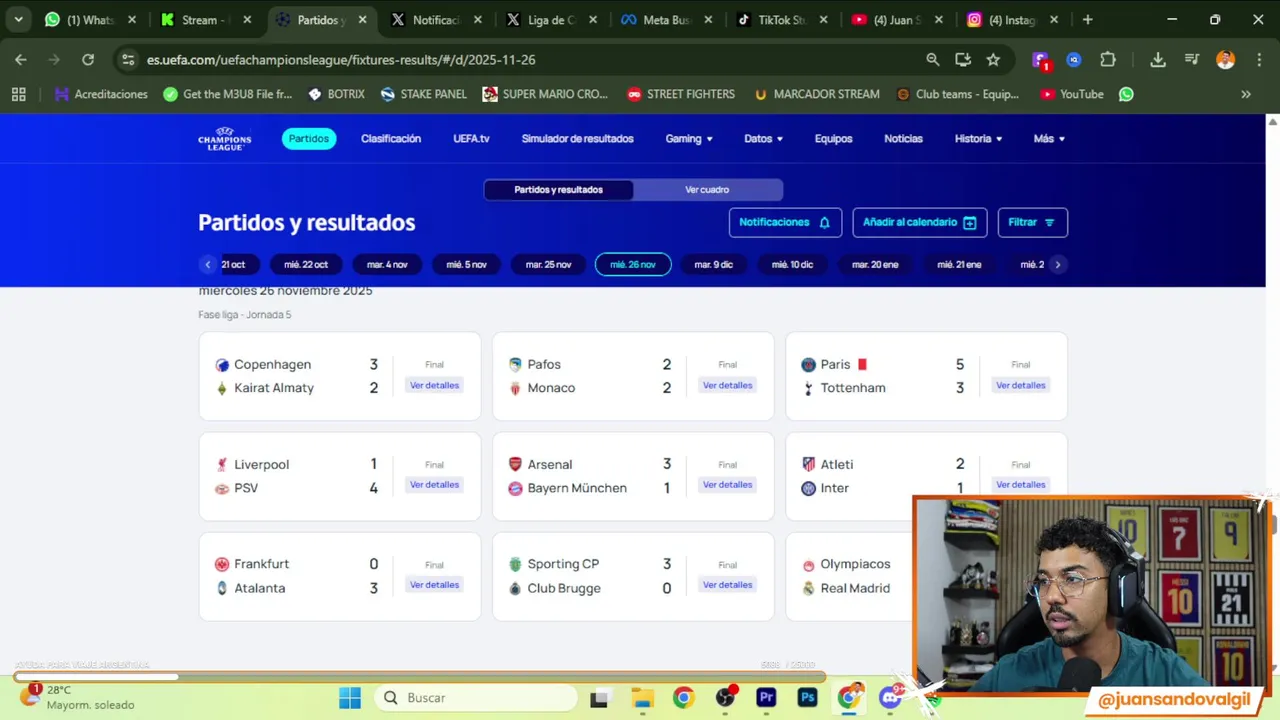Expand the Historia dropdown menu
The width and height of the screenshot is (1280, 720).
coord(978,139)
